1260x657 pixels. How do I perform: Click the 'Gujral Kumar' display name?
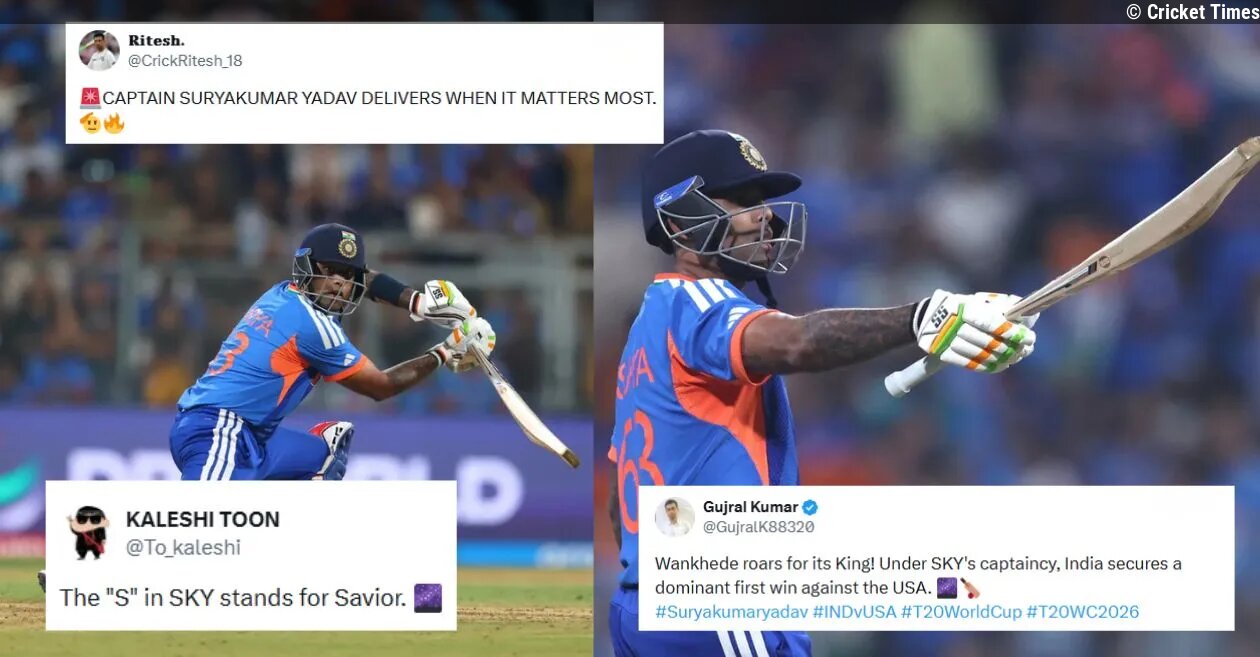[750, 507]
